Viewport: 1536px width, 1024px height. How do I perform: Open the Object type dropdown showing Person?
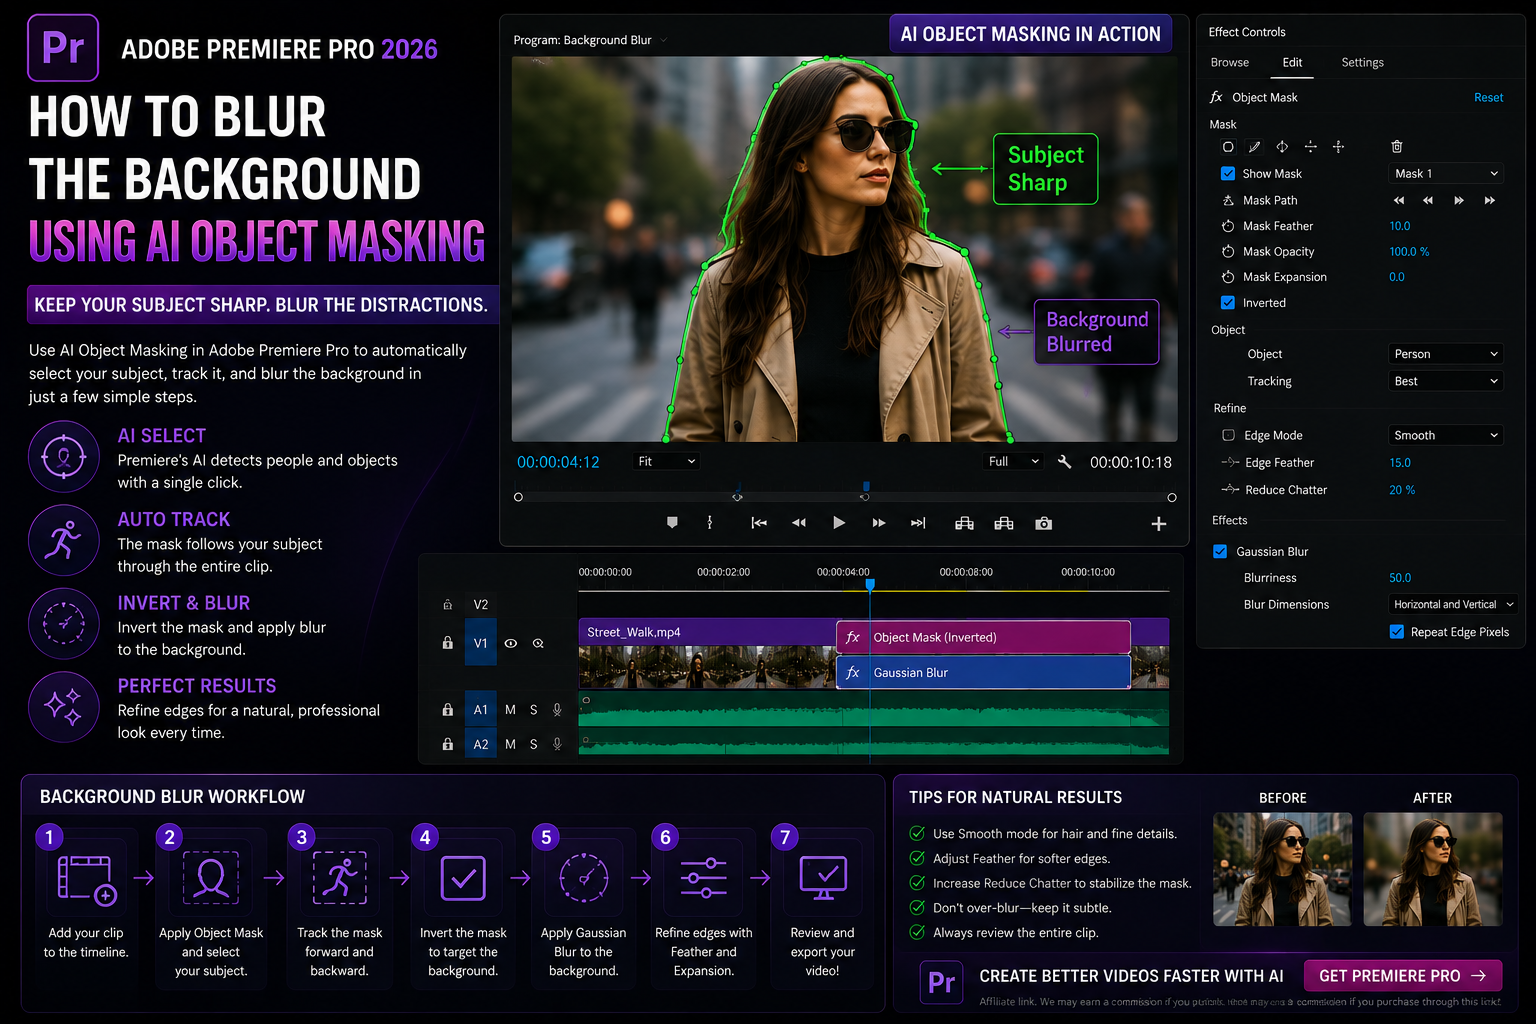(1446, 354)
